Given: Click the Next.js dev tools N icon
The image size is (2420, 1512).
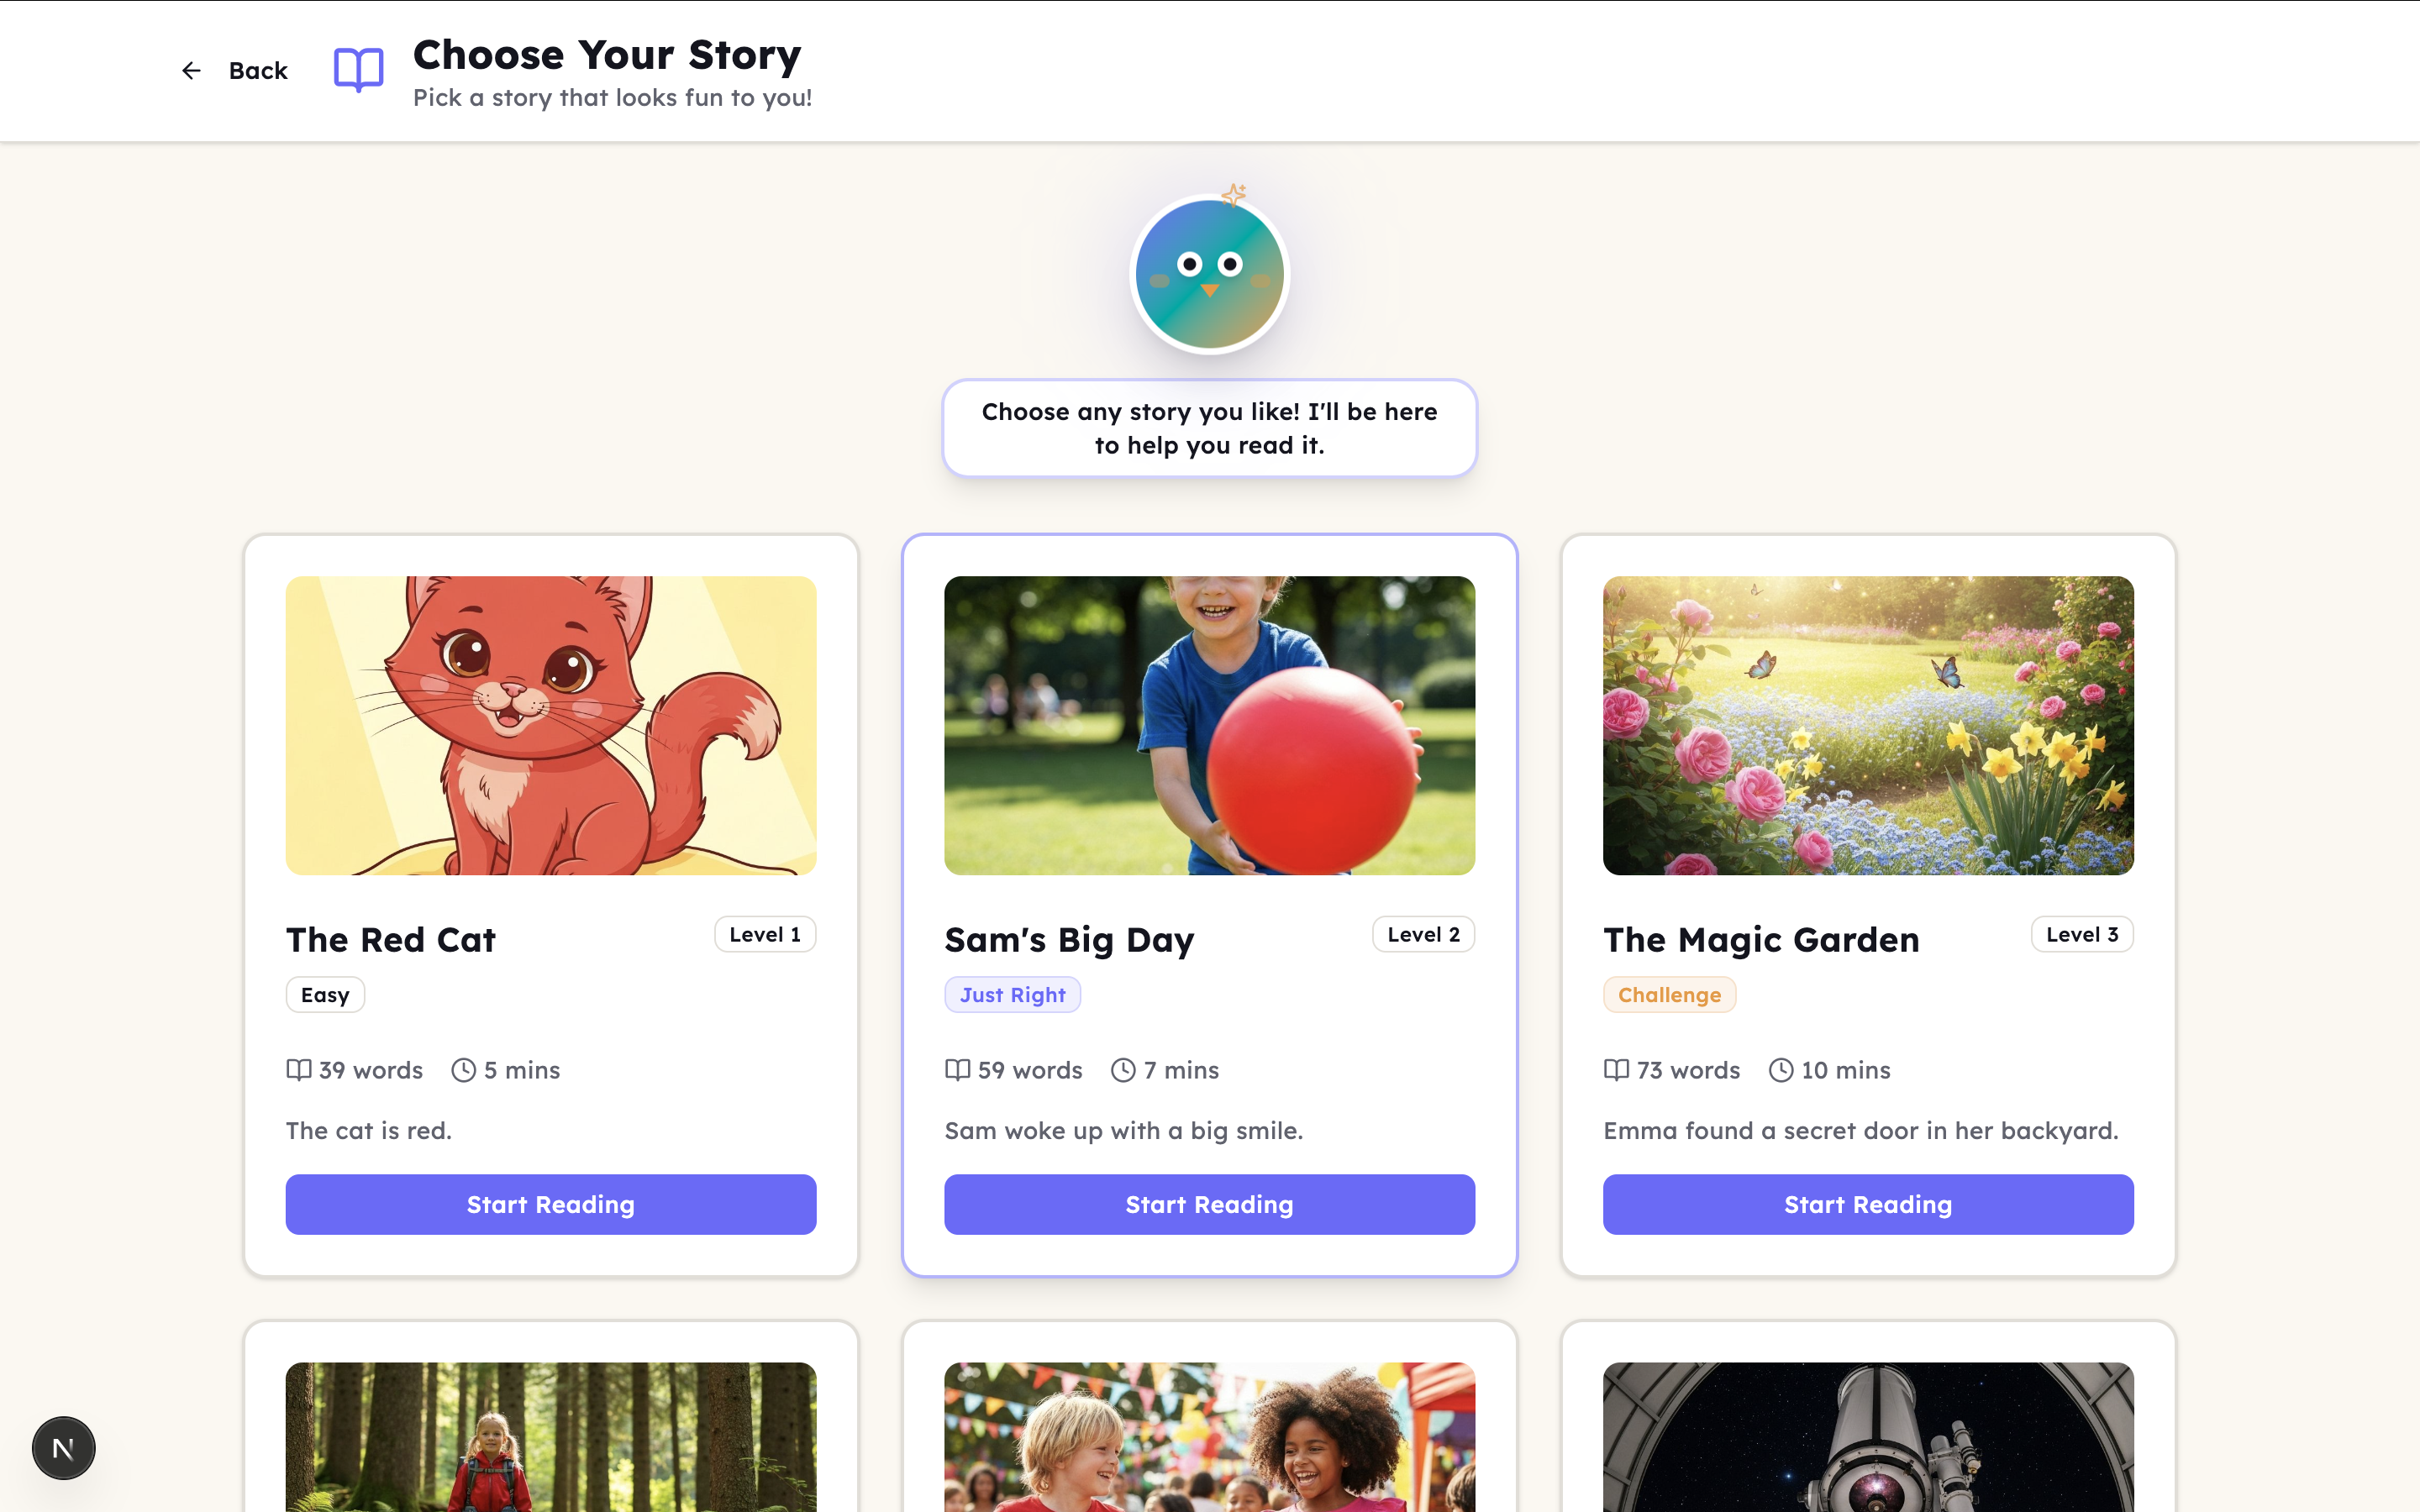Looking at the screenshot, I should tap(63, 1447).
